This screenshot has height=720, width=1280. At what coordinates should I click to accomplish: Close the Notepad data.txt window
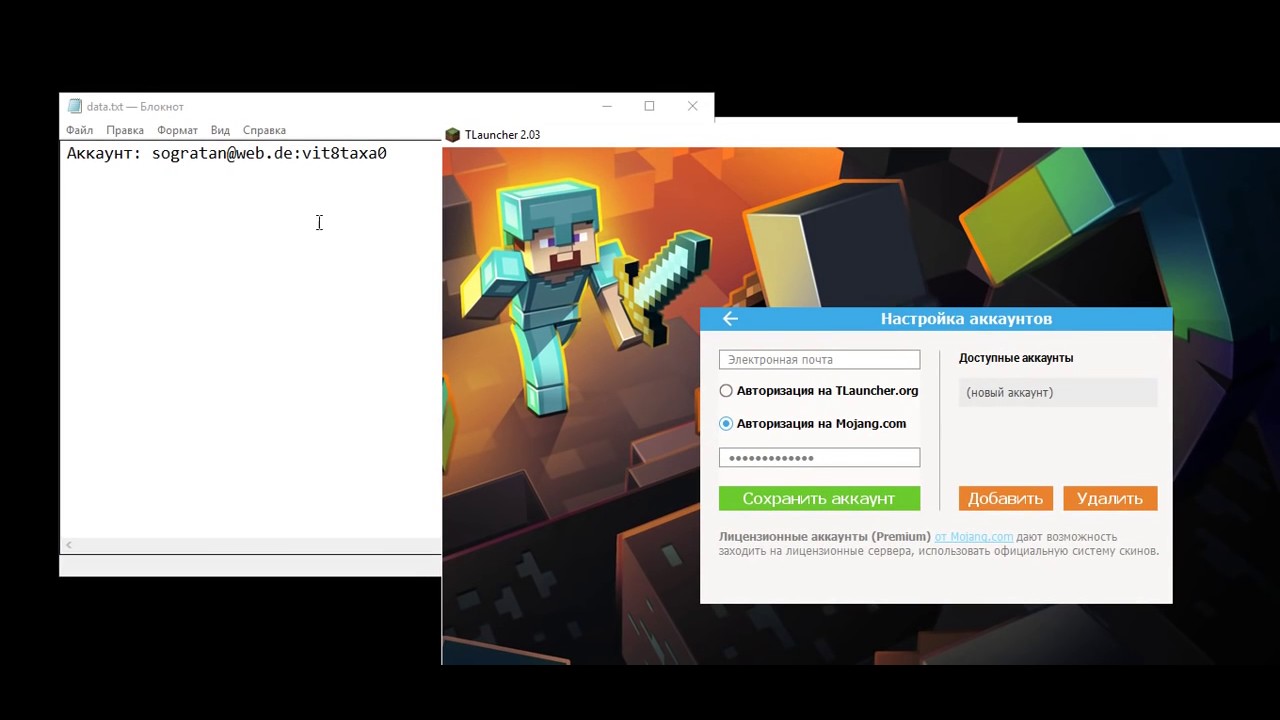pos(692,106)
